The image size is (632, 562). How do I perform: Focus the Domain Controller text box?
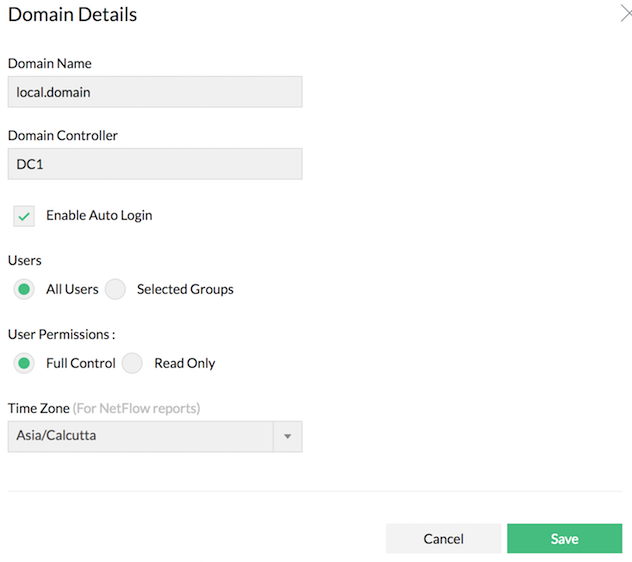click(155, 164)
